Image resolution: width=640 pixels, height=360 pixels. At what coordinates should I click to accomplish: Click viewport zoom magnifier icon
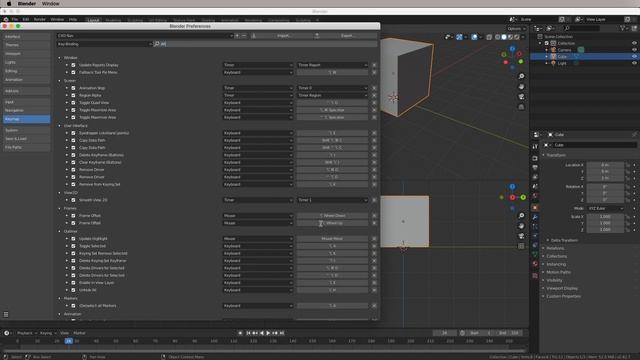click(x=521, y=76)
